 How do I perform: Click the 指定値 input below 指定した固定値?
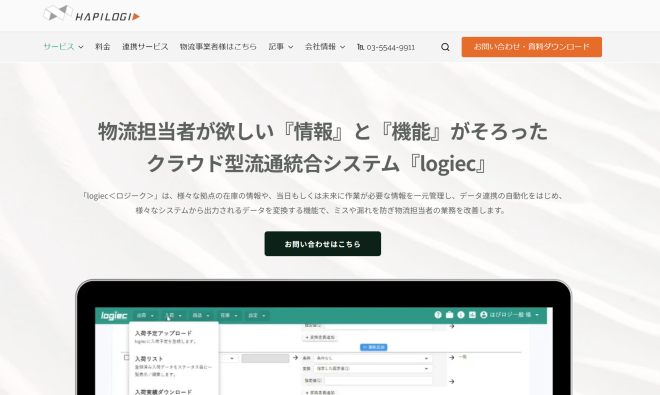[x=378, y=381]
